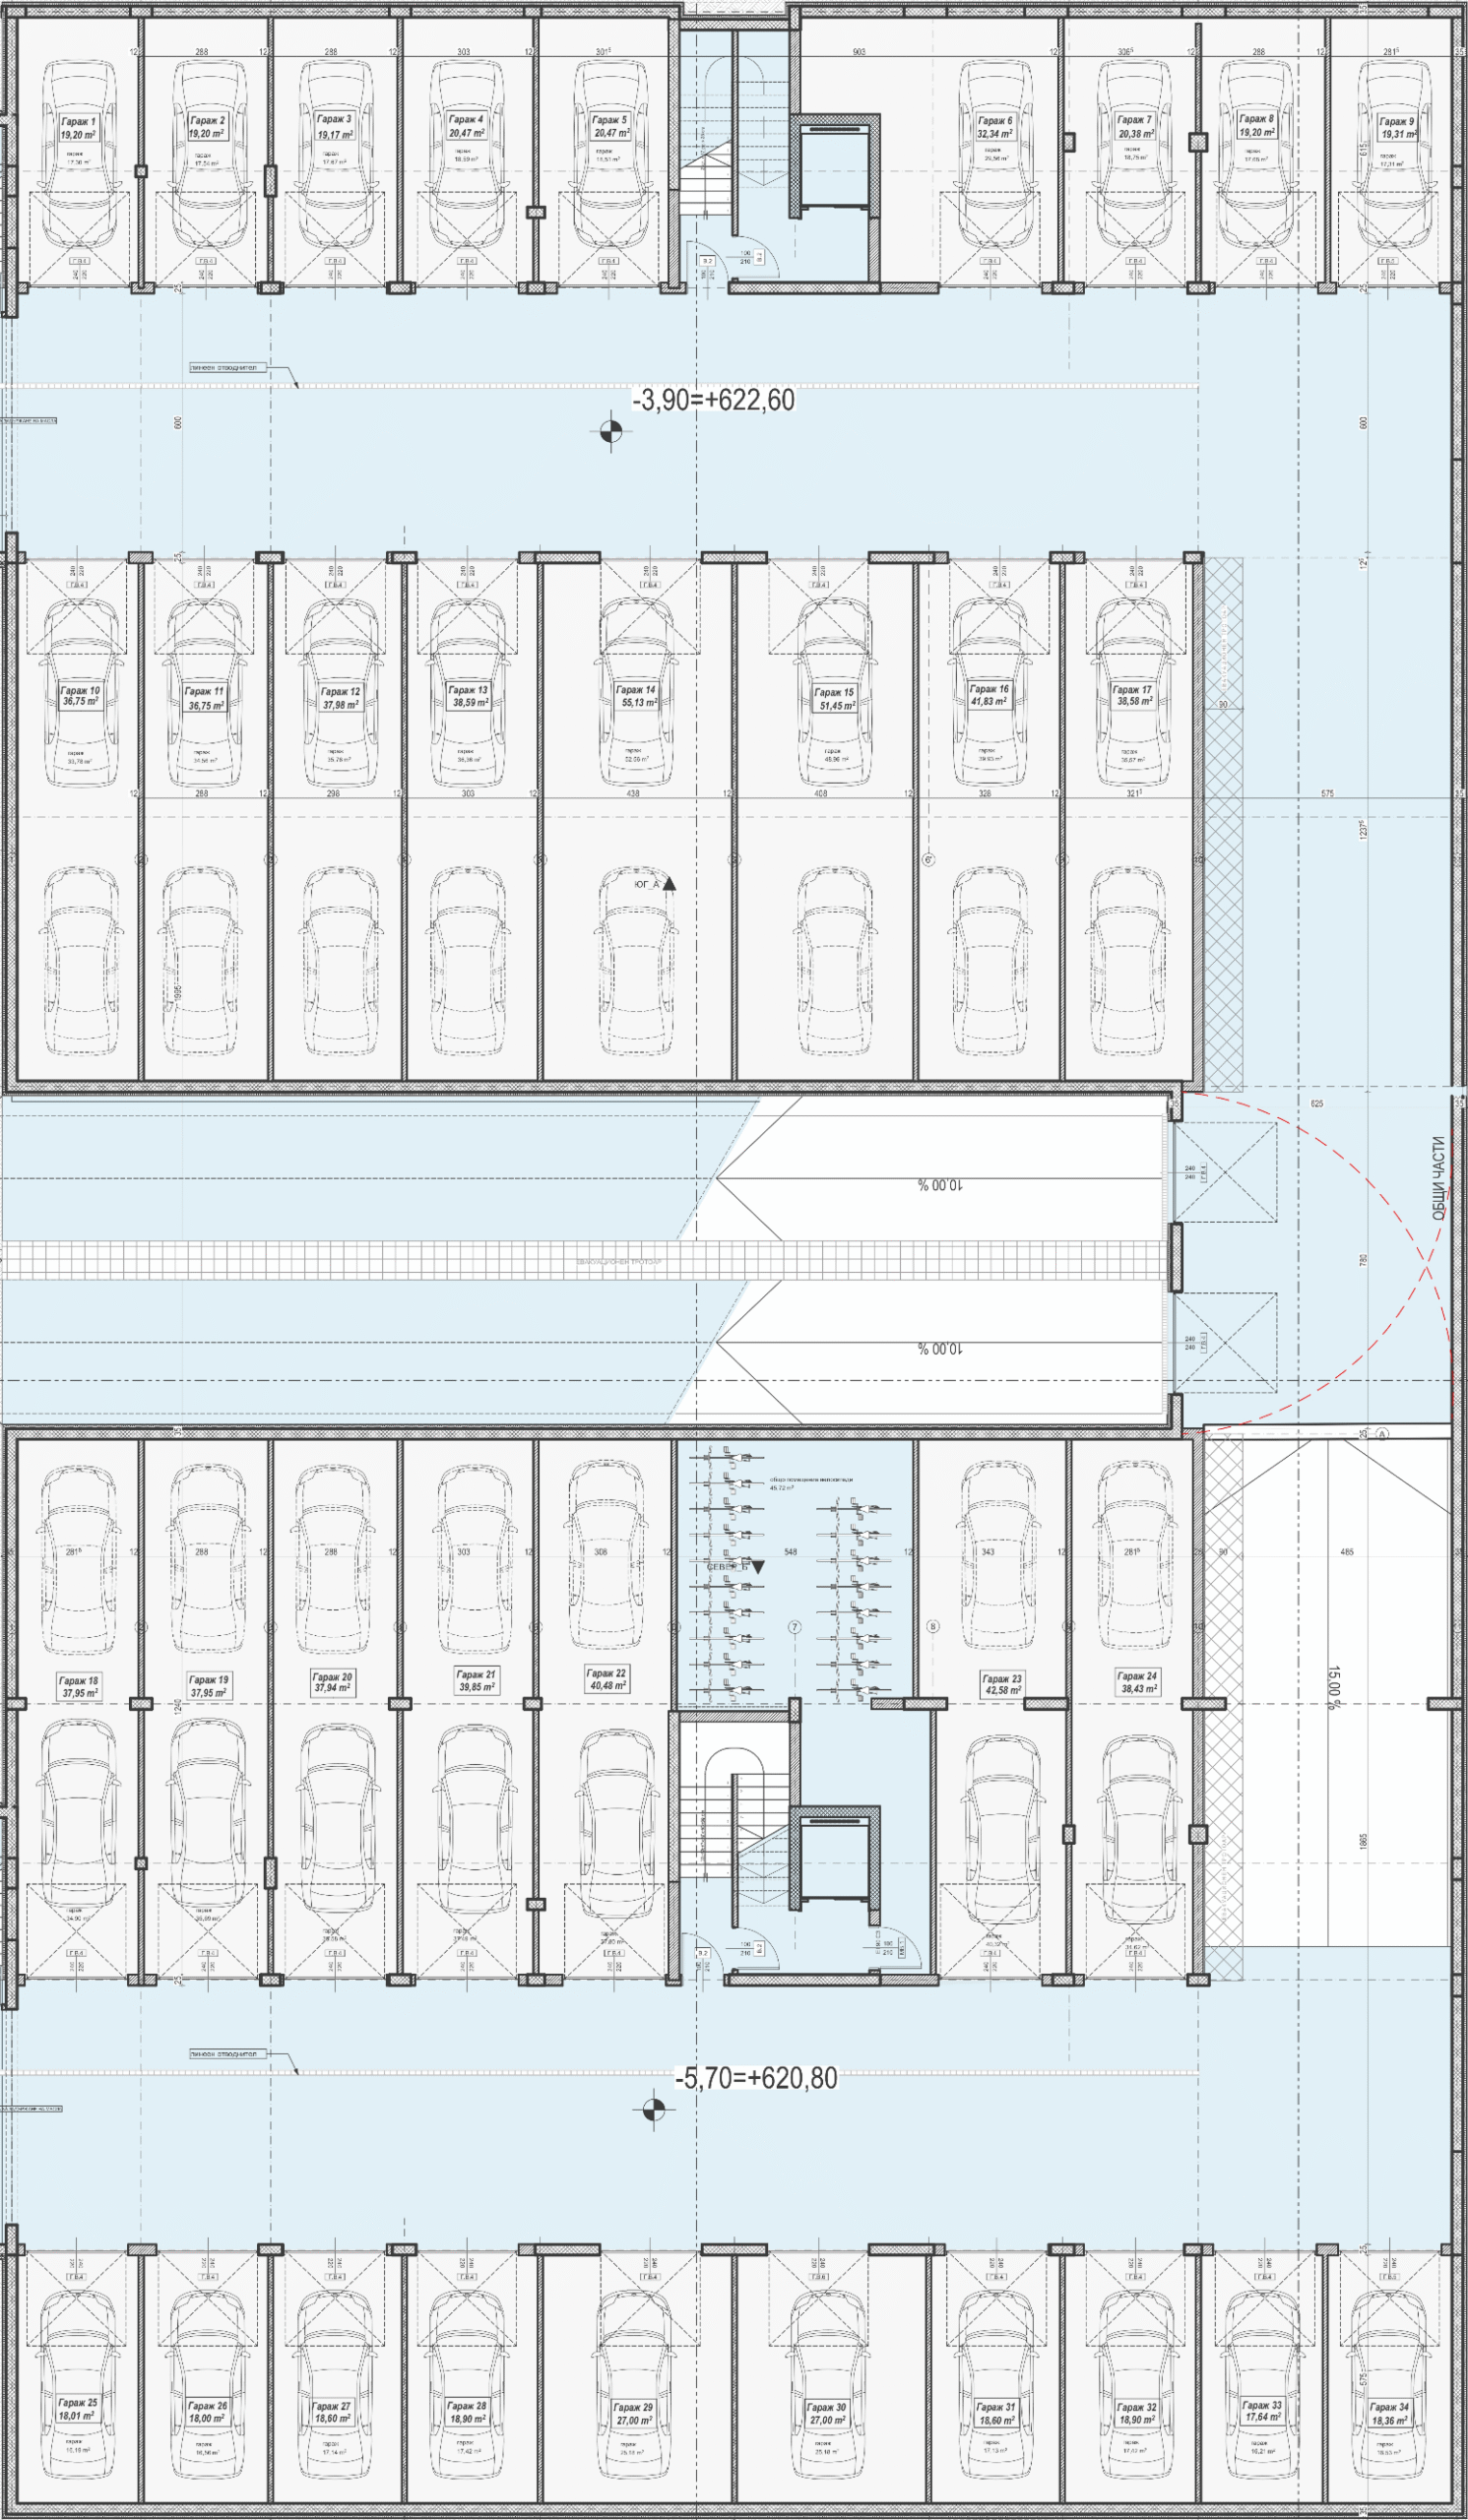Image resolution: width=1468 pixels, height=2520 pixels.
Task: Click the Гараж 14 55,13 m² label
Action: click(x=636, y=696)
